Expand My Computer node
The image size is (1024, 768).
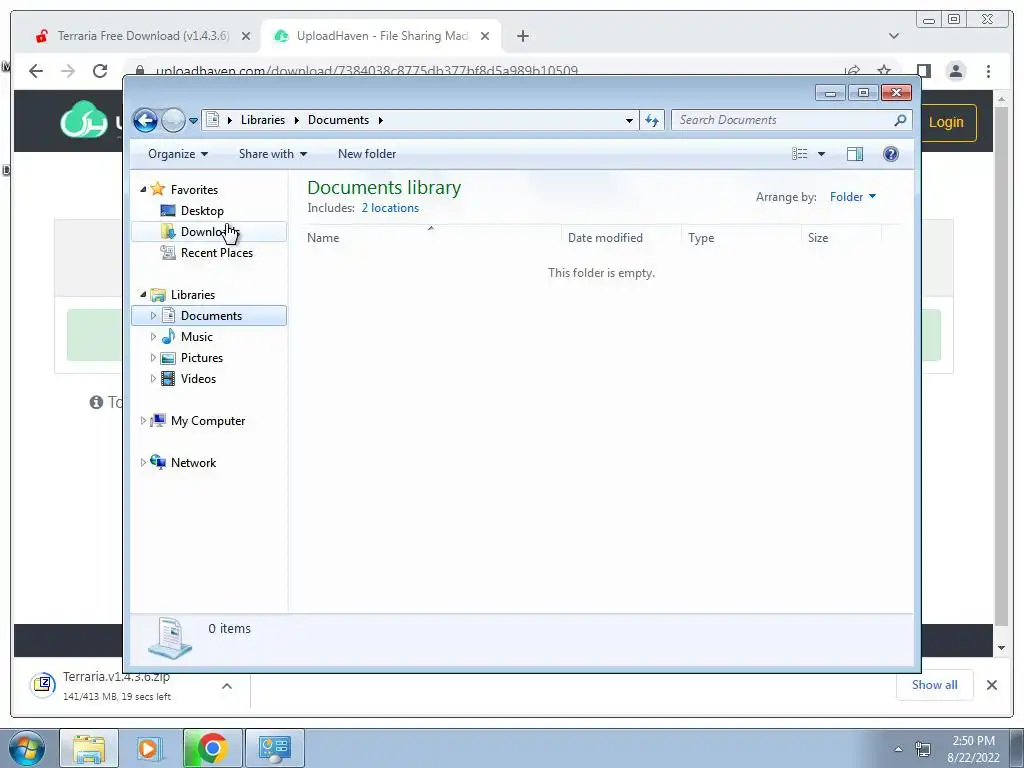[x=143, y=421]
